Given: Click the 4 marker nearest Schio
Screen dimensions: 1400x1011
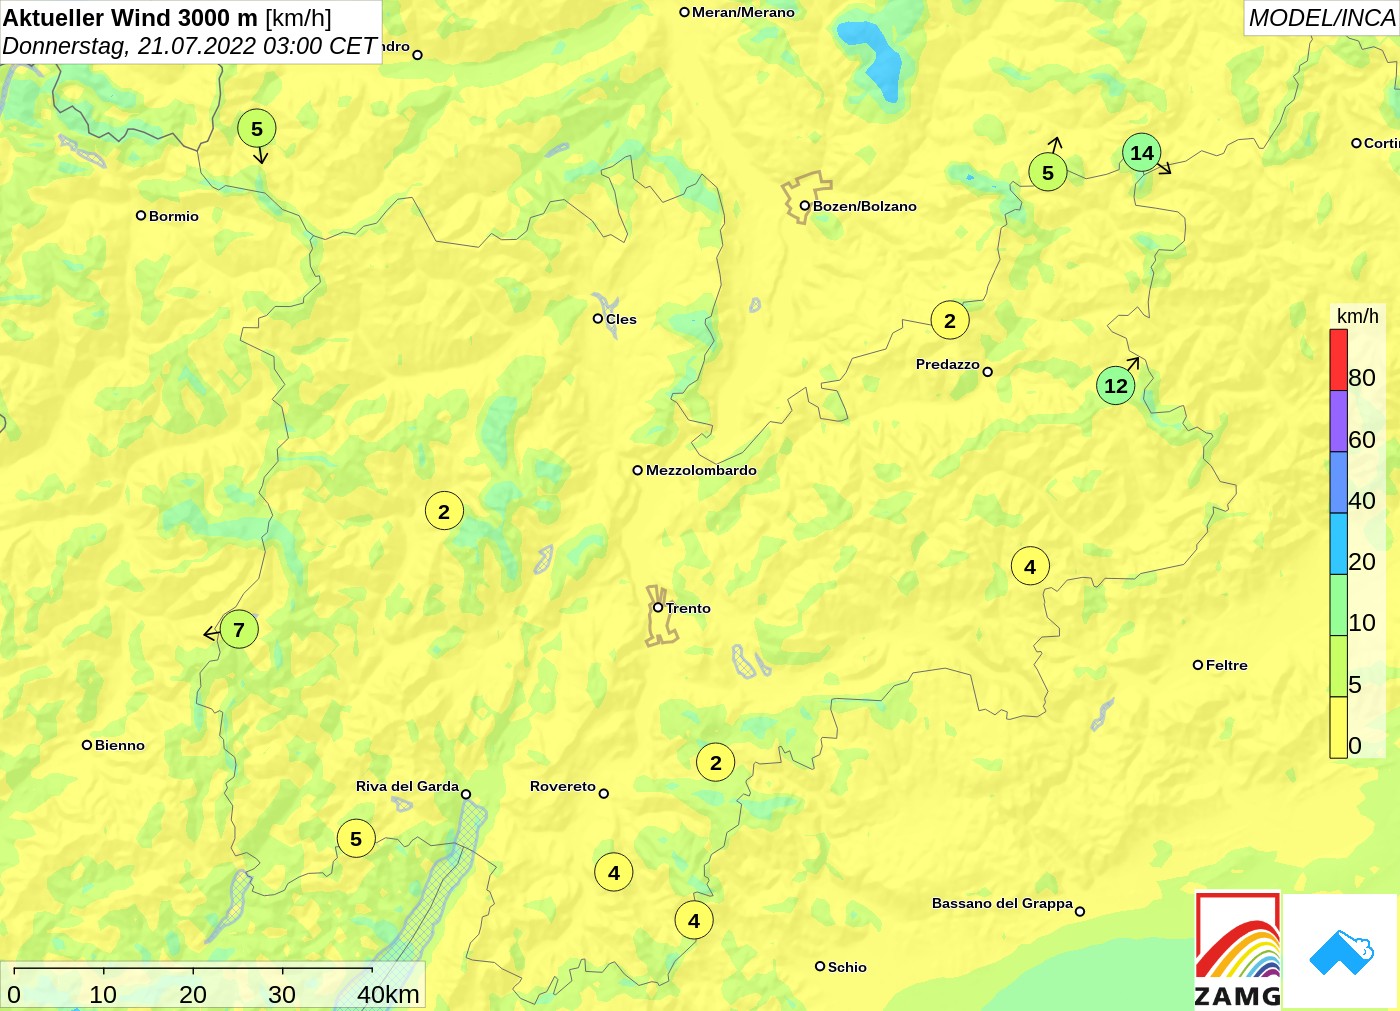Looking at the screenshot, I should coord(694,921).
